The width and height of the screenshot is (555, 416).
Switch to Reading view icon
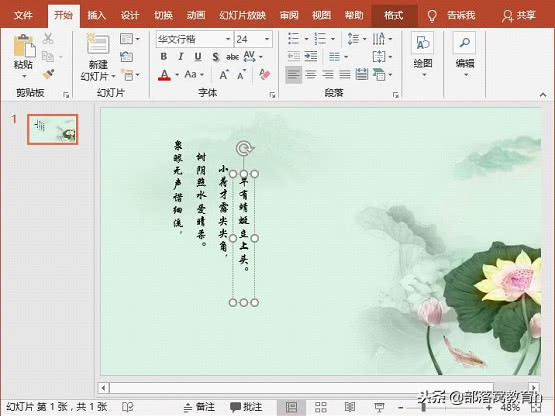pyautogui.click(x=350, y=407)
